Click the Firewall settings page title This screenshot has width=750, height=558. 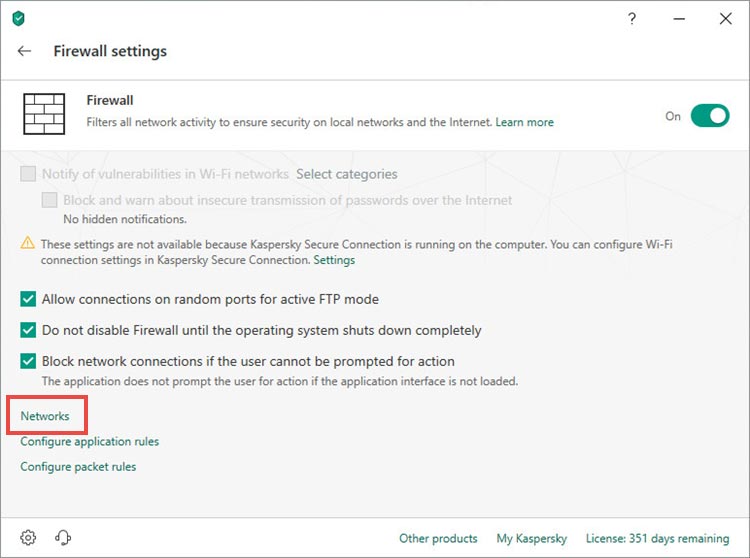click(x=110, y=51)
